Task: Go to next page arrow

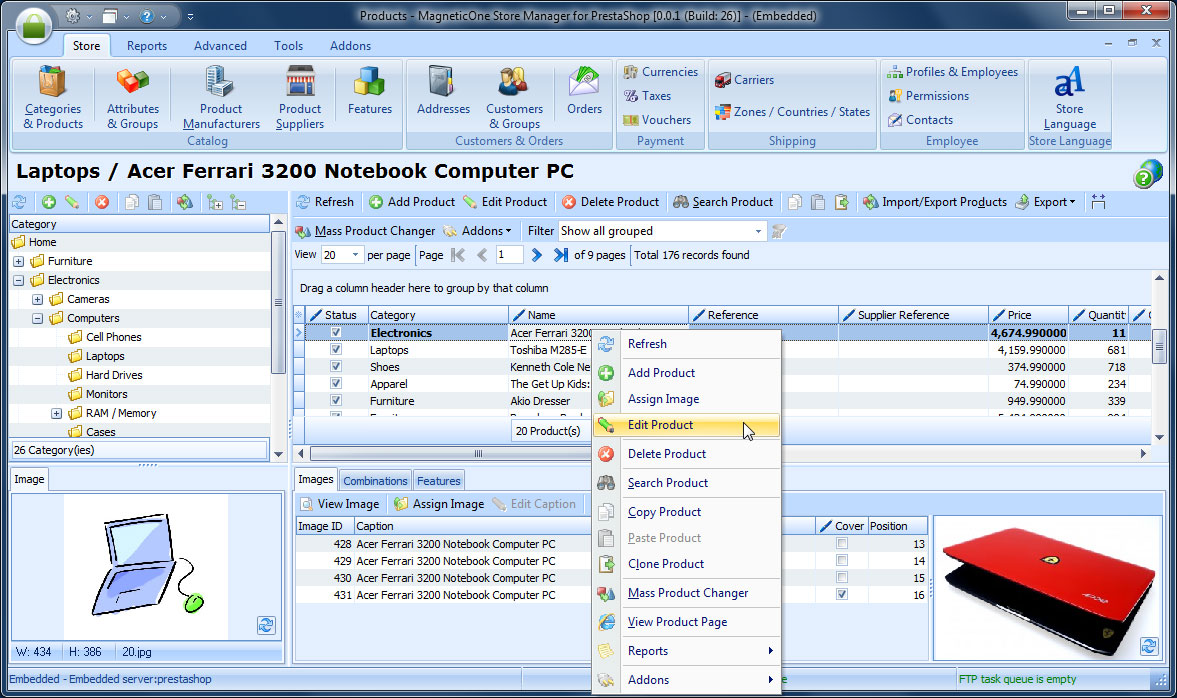Action: pos(536,255)
